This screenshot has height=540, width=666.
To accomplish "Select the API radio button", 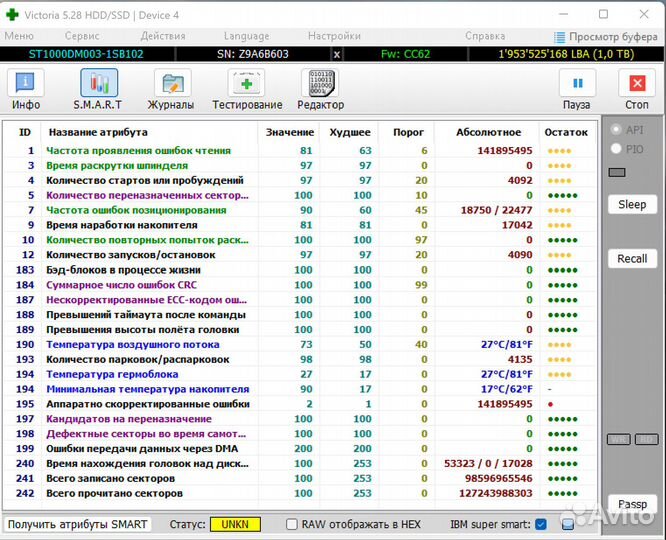I will (616, 129).
